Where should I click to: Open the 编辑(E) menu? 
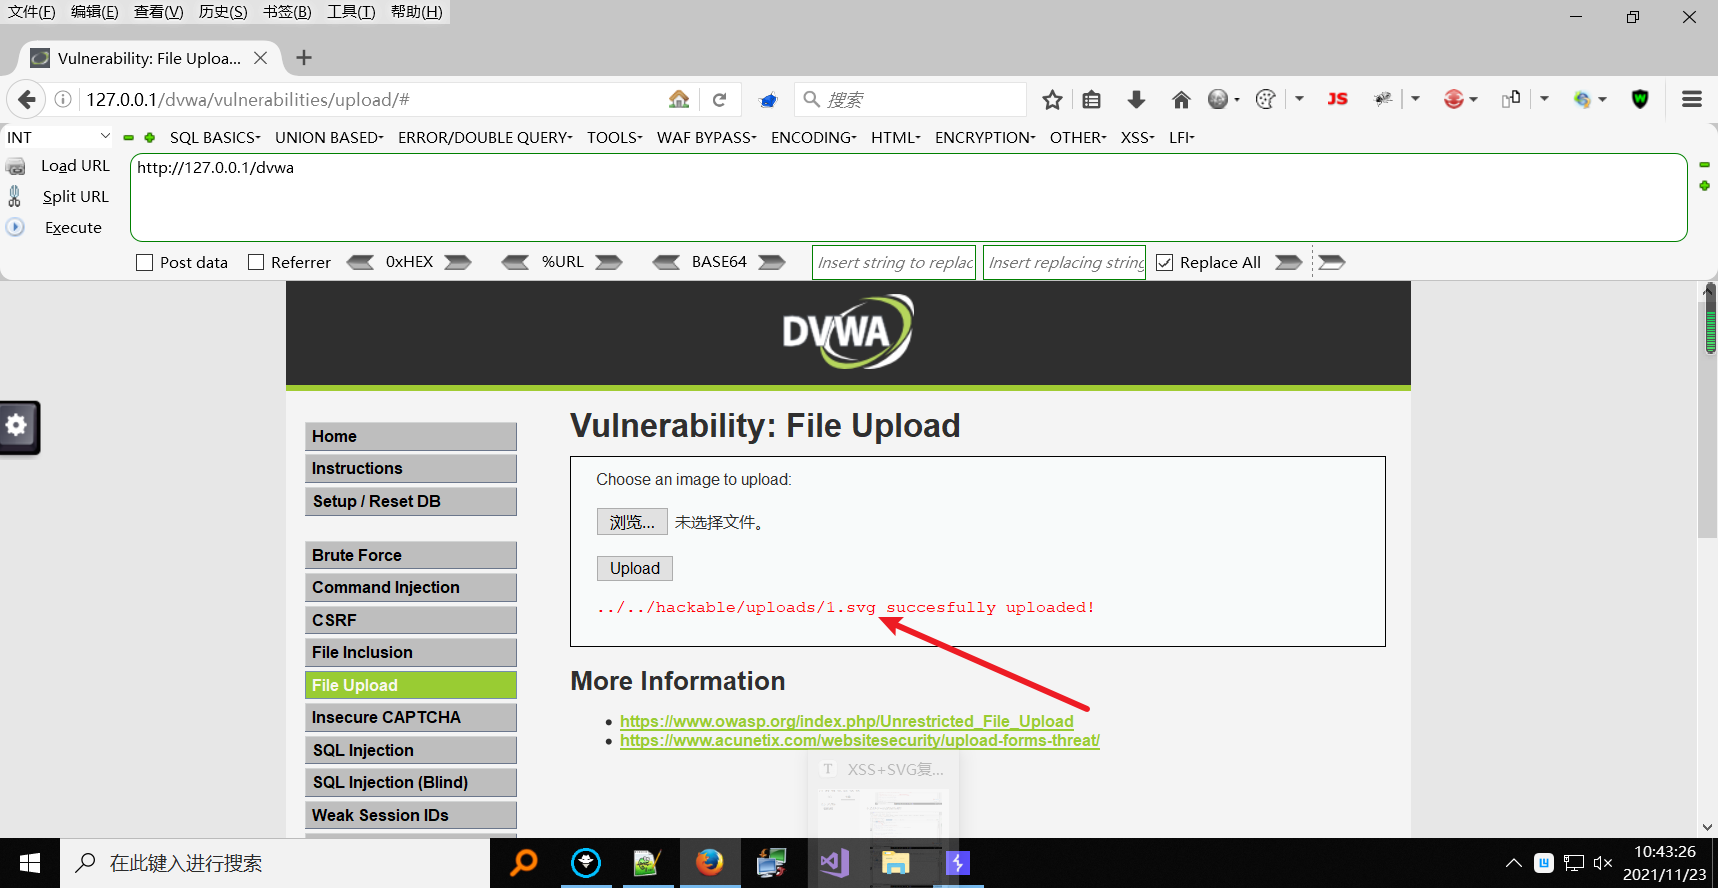pos(95,12)
